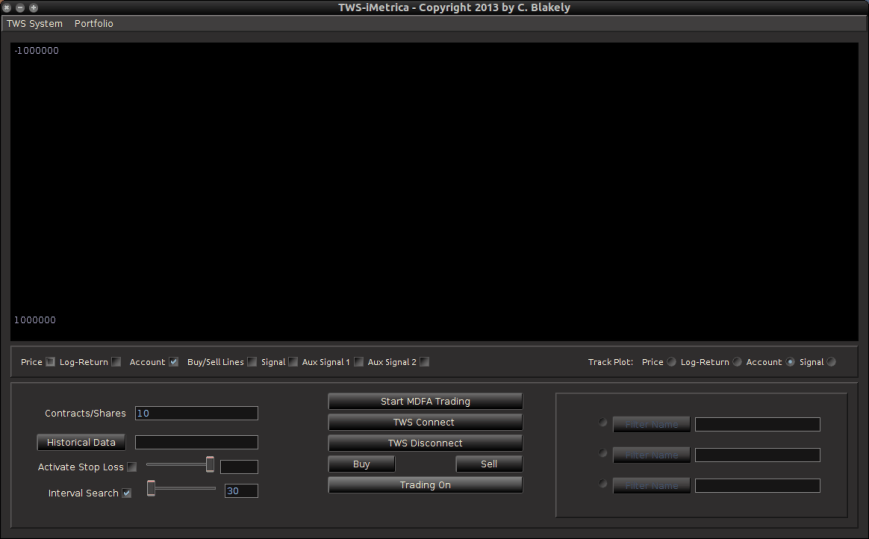This screenshot has height=539, width=869.
Task: Click the Stop Loss slider handle
Action: click(x=210, y=464)
